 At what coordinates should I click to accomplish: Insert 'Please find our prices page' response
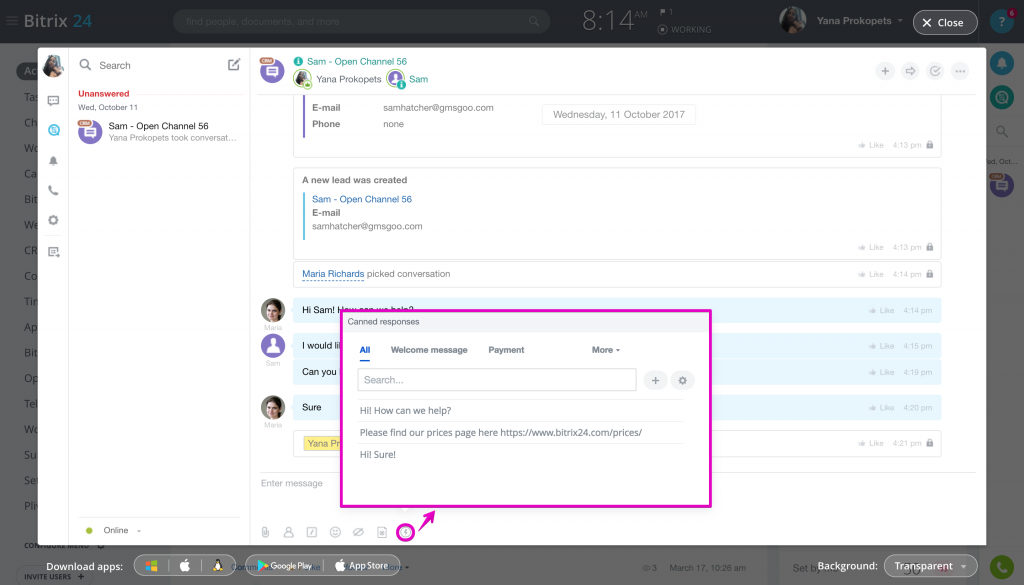[x=520, y=432]
